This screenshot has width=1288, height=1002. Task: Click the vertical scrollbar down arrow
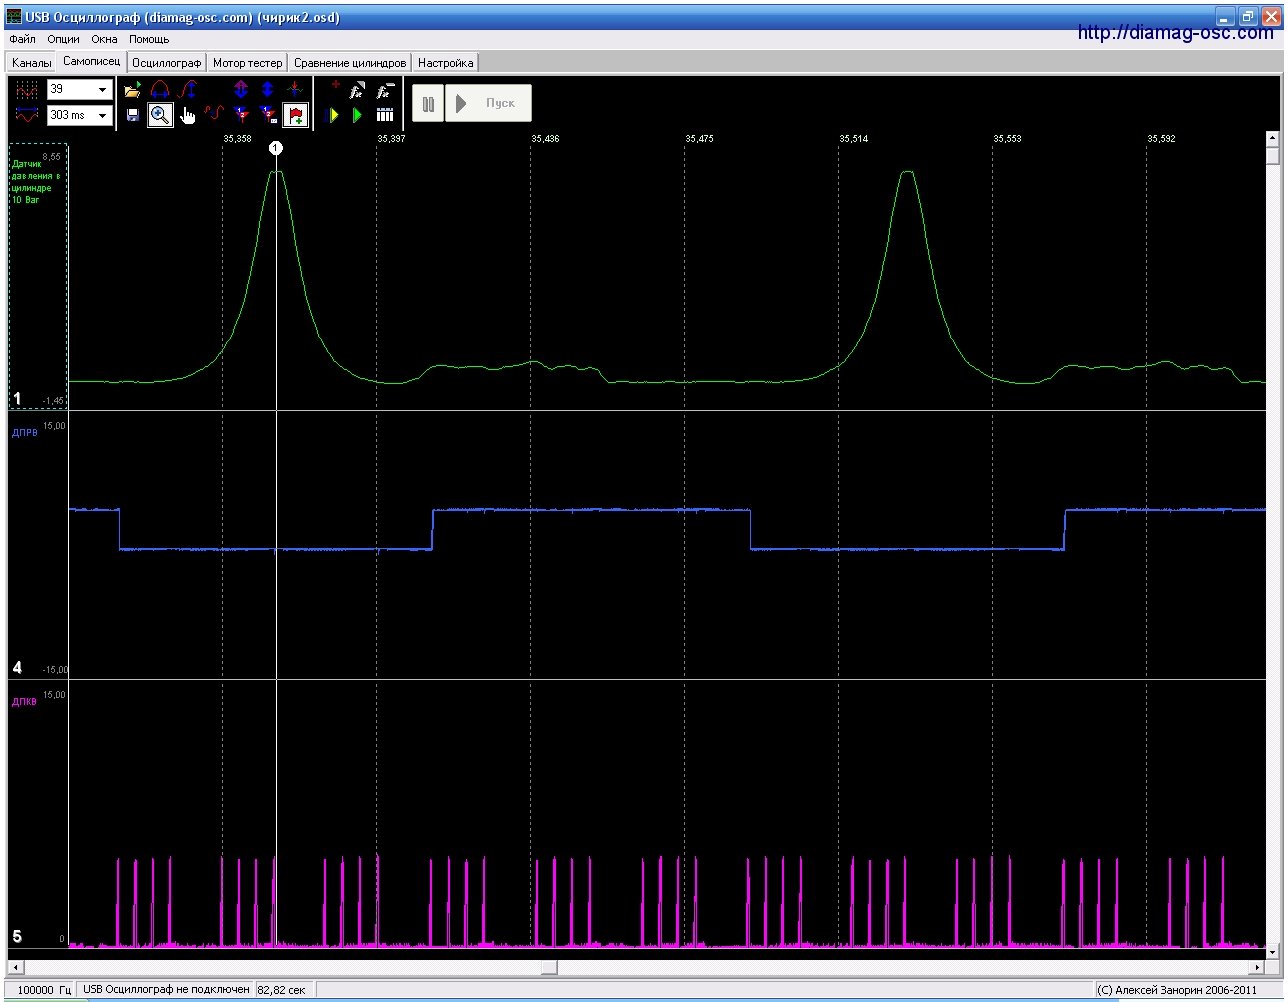1273,951
